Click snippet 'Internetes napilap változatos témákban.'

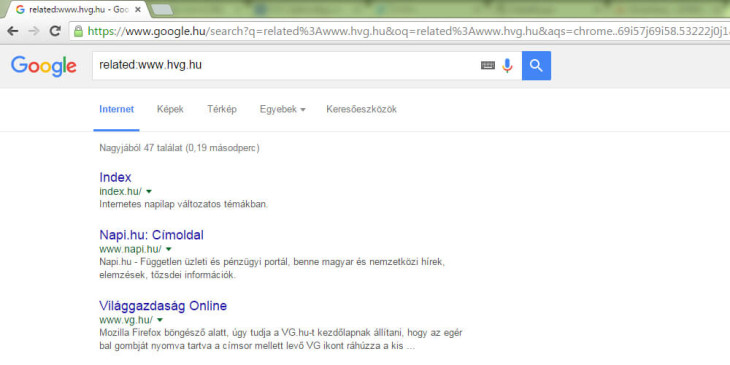[183, 204]
